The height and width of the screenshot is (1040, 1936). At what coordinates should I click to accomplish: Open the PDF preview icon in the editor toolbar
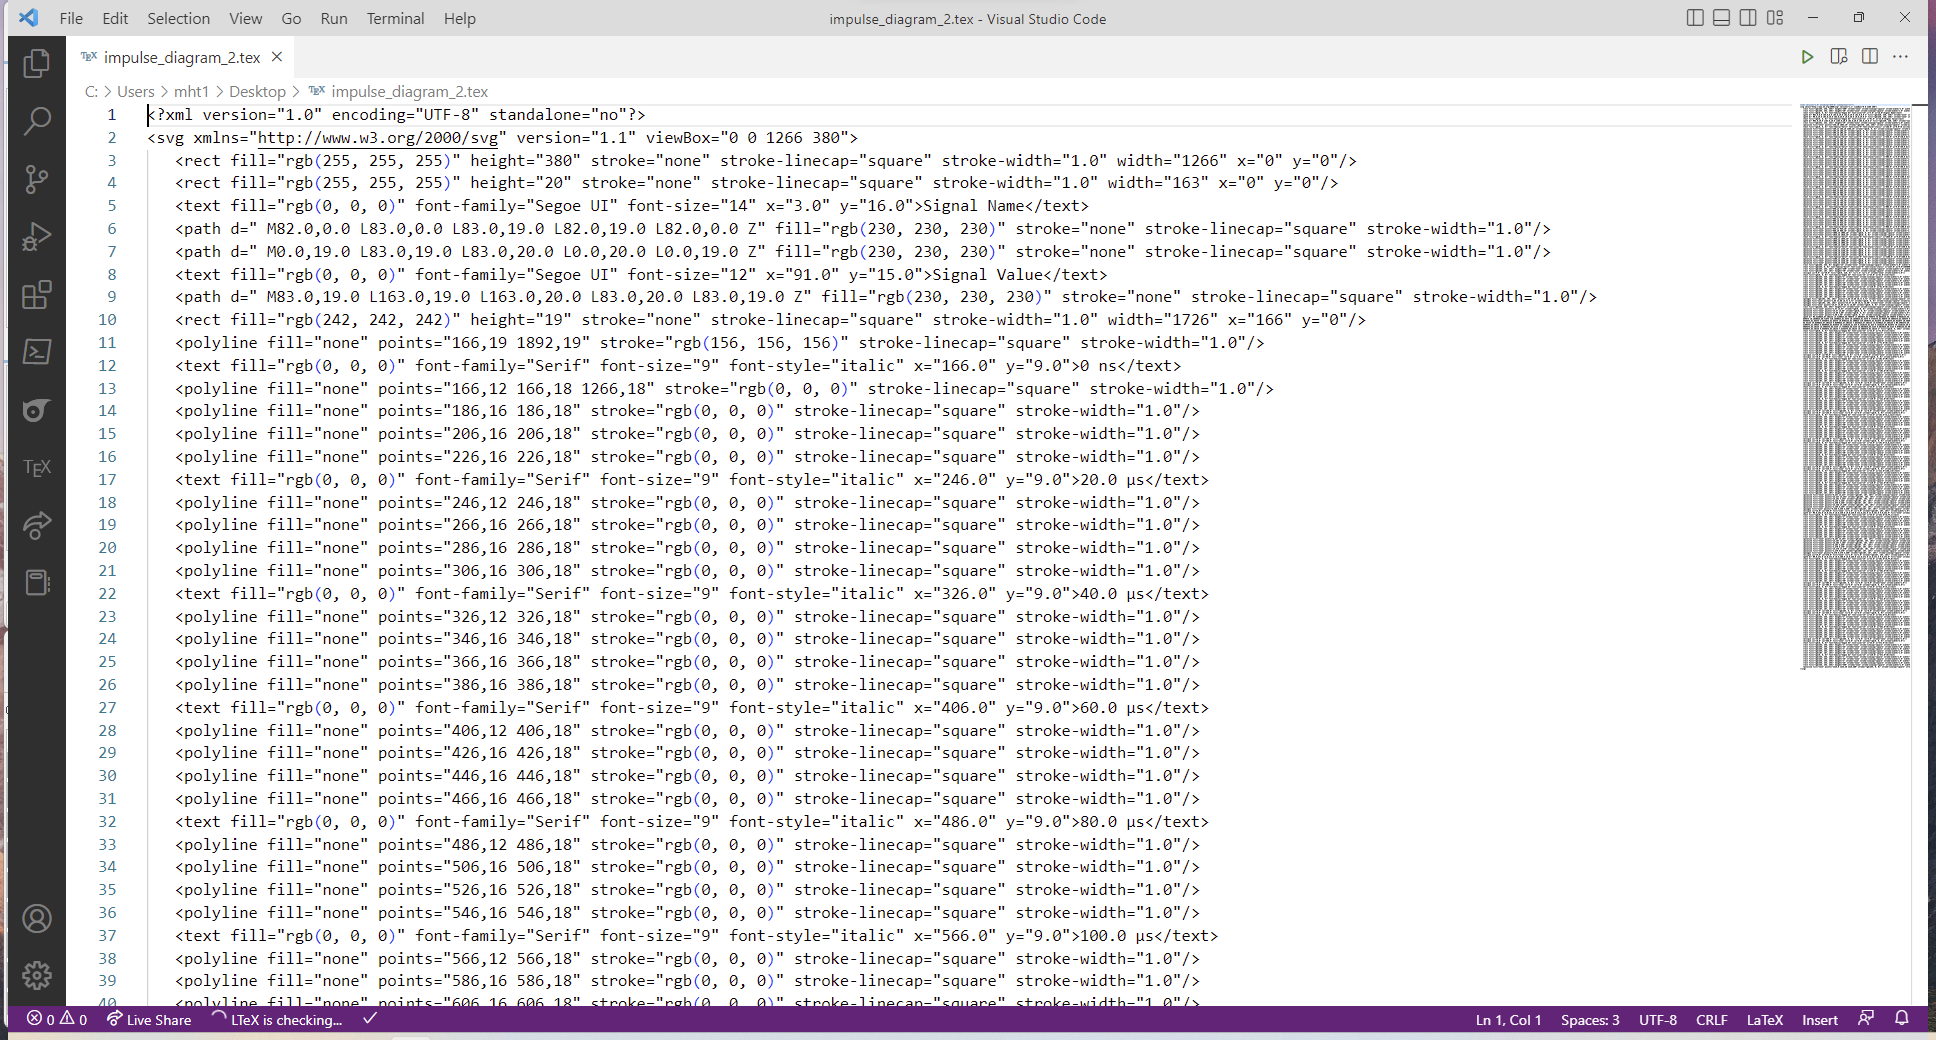tap(1839, 57)
